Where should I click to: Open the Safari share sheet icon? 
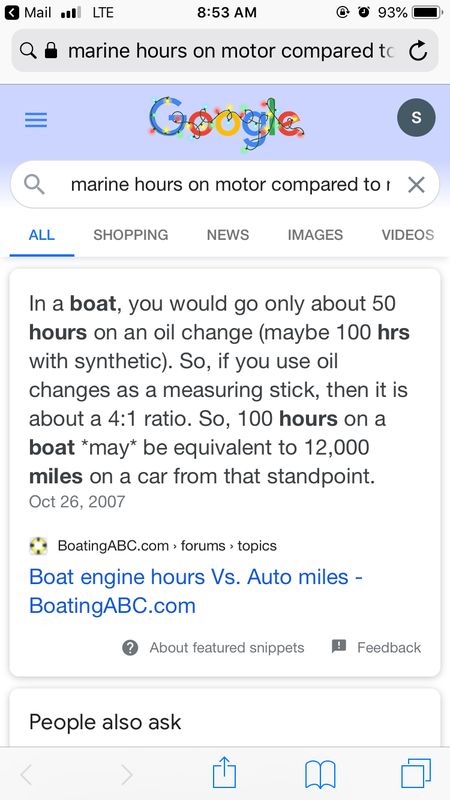[x=224, y=773]
